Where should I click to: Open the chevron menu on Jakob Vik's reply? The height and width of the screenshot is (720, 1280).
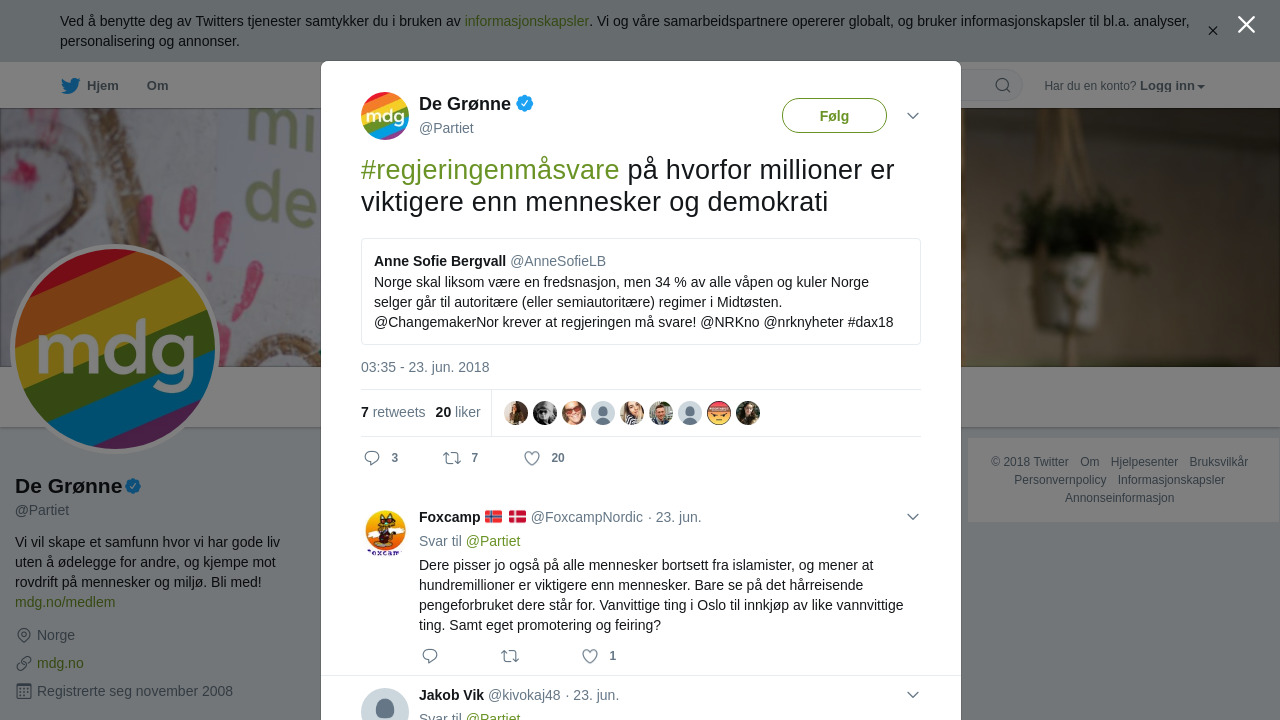coord(913,695)
